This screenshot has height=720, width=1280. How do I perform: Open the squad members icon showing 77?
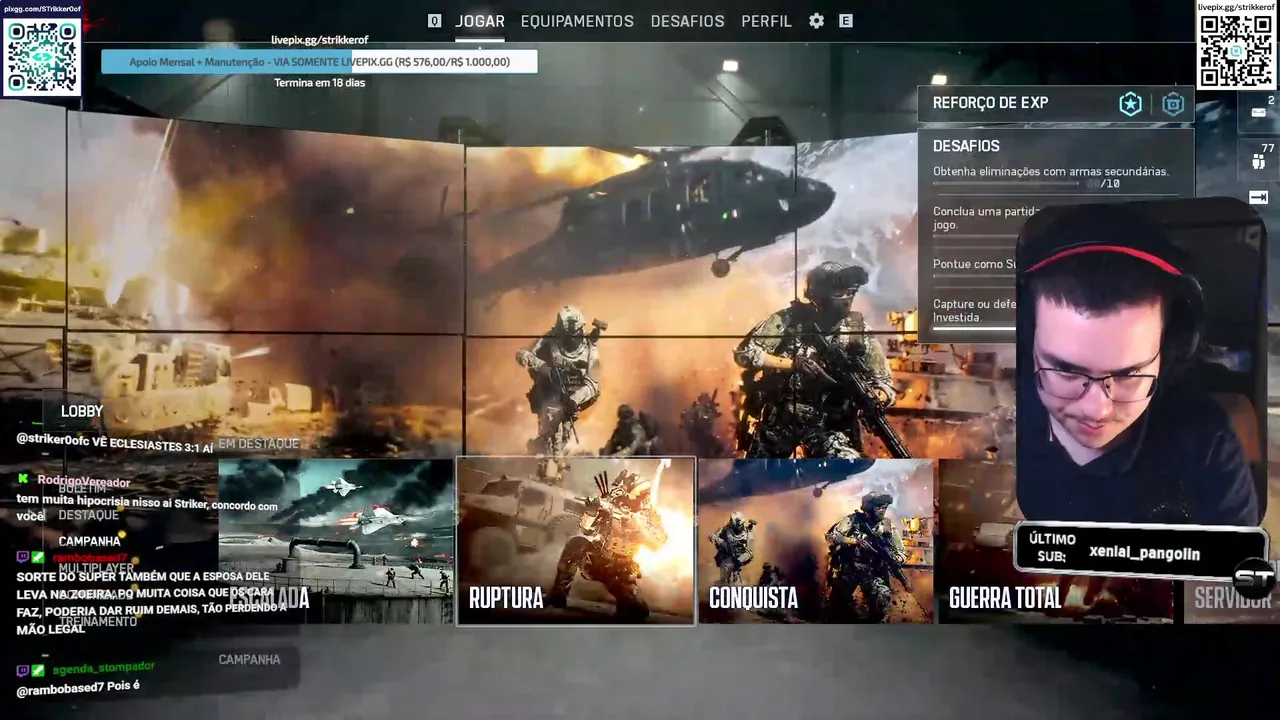(1258, 161)
